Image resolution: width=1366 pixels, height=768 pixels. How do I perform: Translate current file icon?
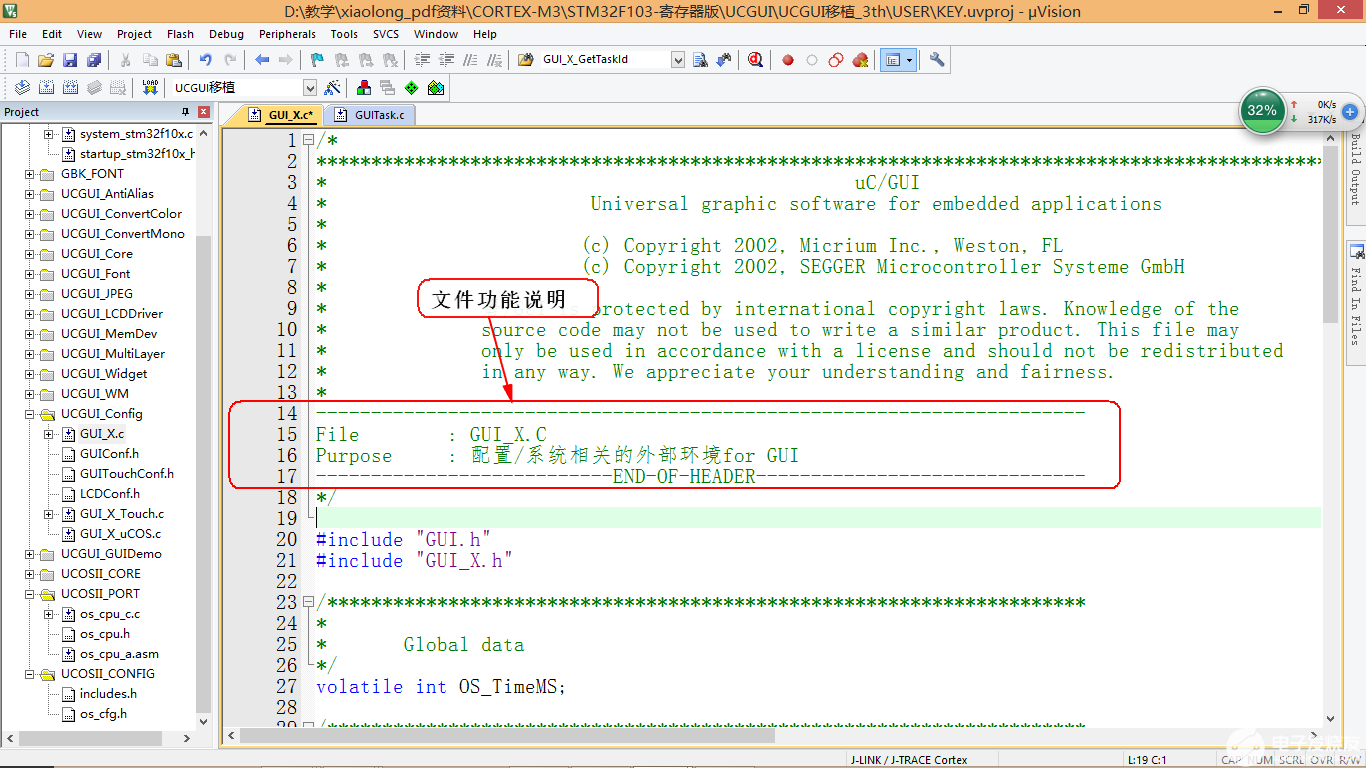click(22, 88)
